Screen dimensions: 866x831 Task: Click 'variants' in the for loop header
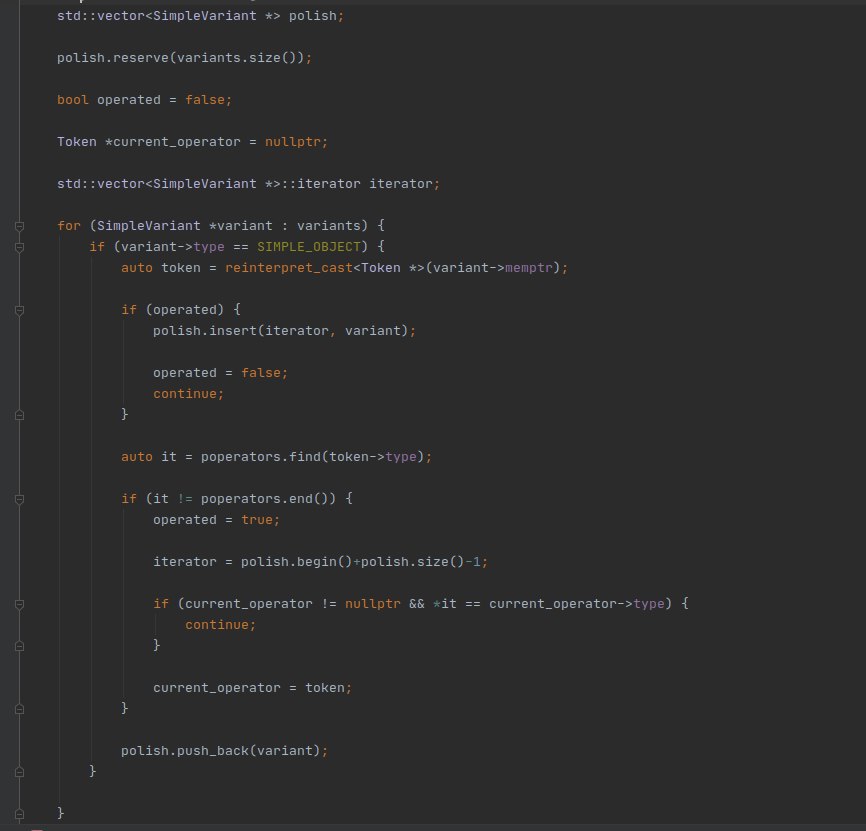[329, 226]
